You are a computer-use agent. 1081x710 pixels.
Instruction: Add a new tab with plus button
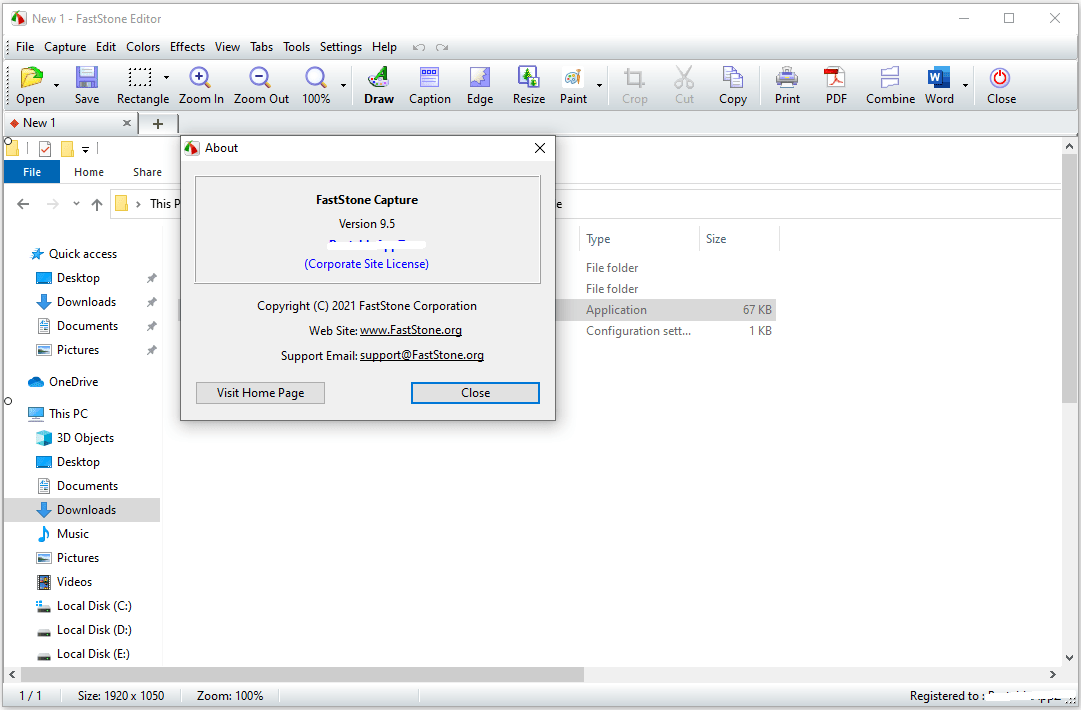coord(158,123)
